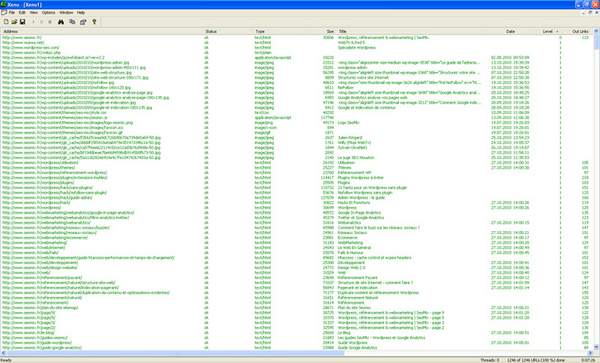The height and width of the screenshot is (363, 600).
Task: Select the row titled "WebMarketing"
Action: [x=297, y=243]
